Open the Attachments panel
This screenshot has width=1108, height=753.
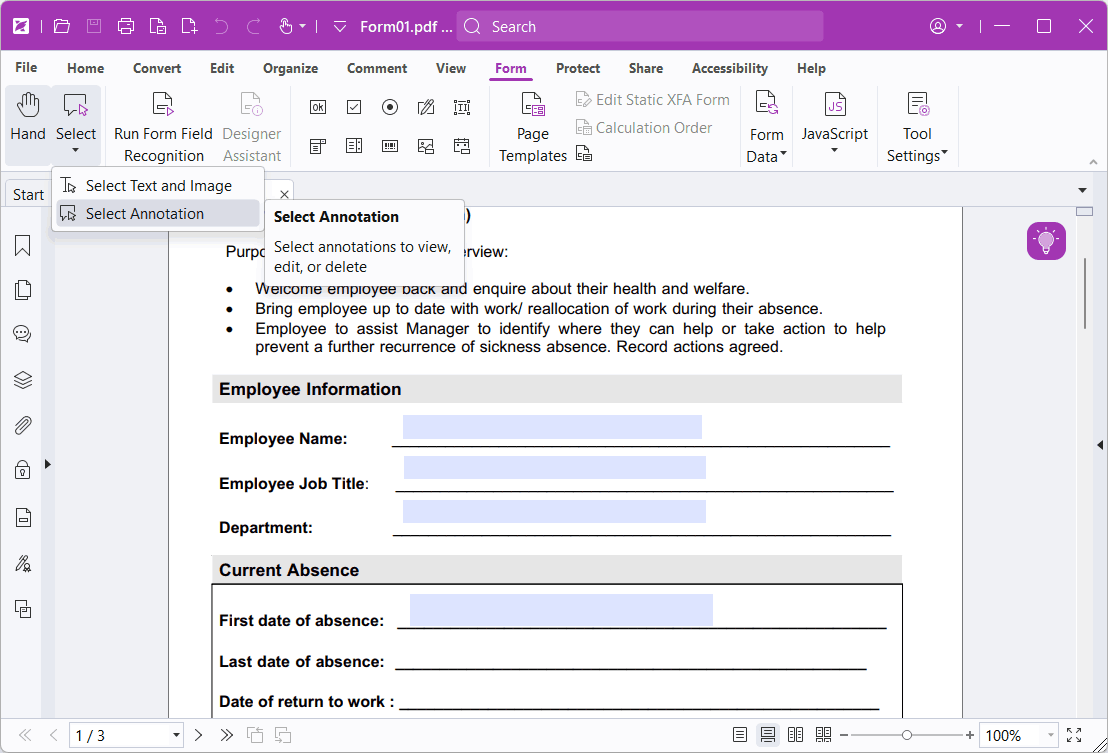pyautogui.click(x=22, y=424)
